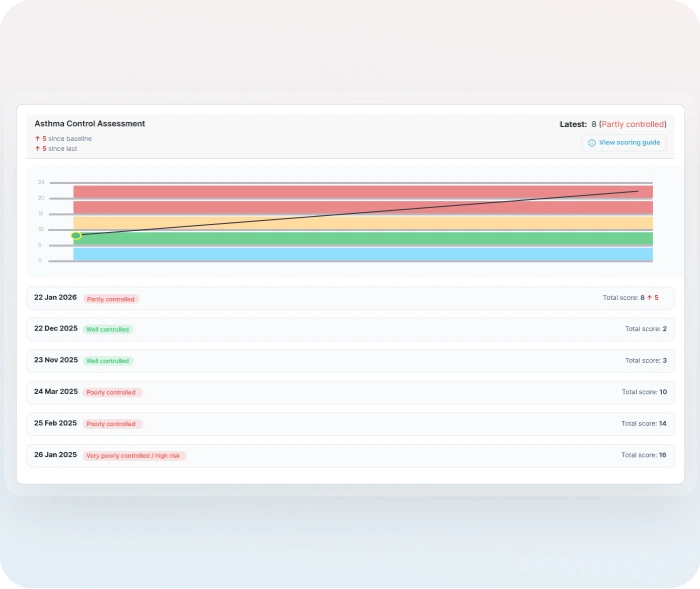Click the Asthma Control Assessment heading
The width and height of the screenshot is (700, 589).
[x=90, y=124]
